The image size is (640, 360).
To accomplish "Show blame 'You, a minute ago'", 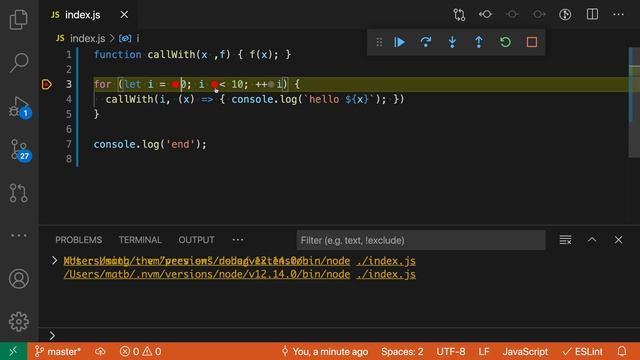I will click(x=324, y=351).
